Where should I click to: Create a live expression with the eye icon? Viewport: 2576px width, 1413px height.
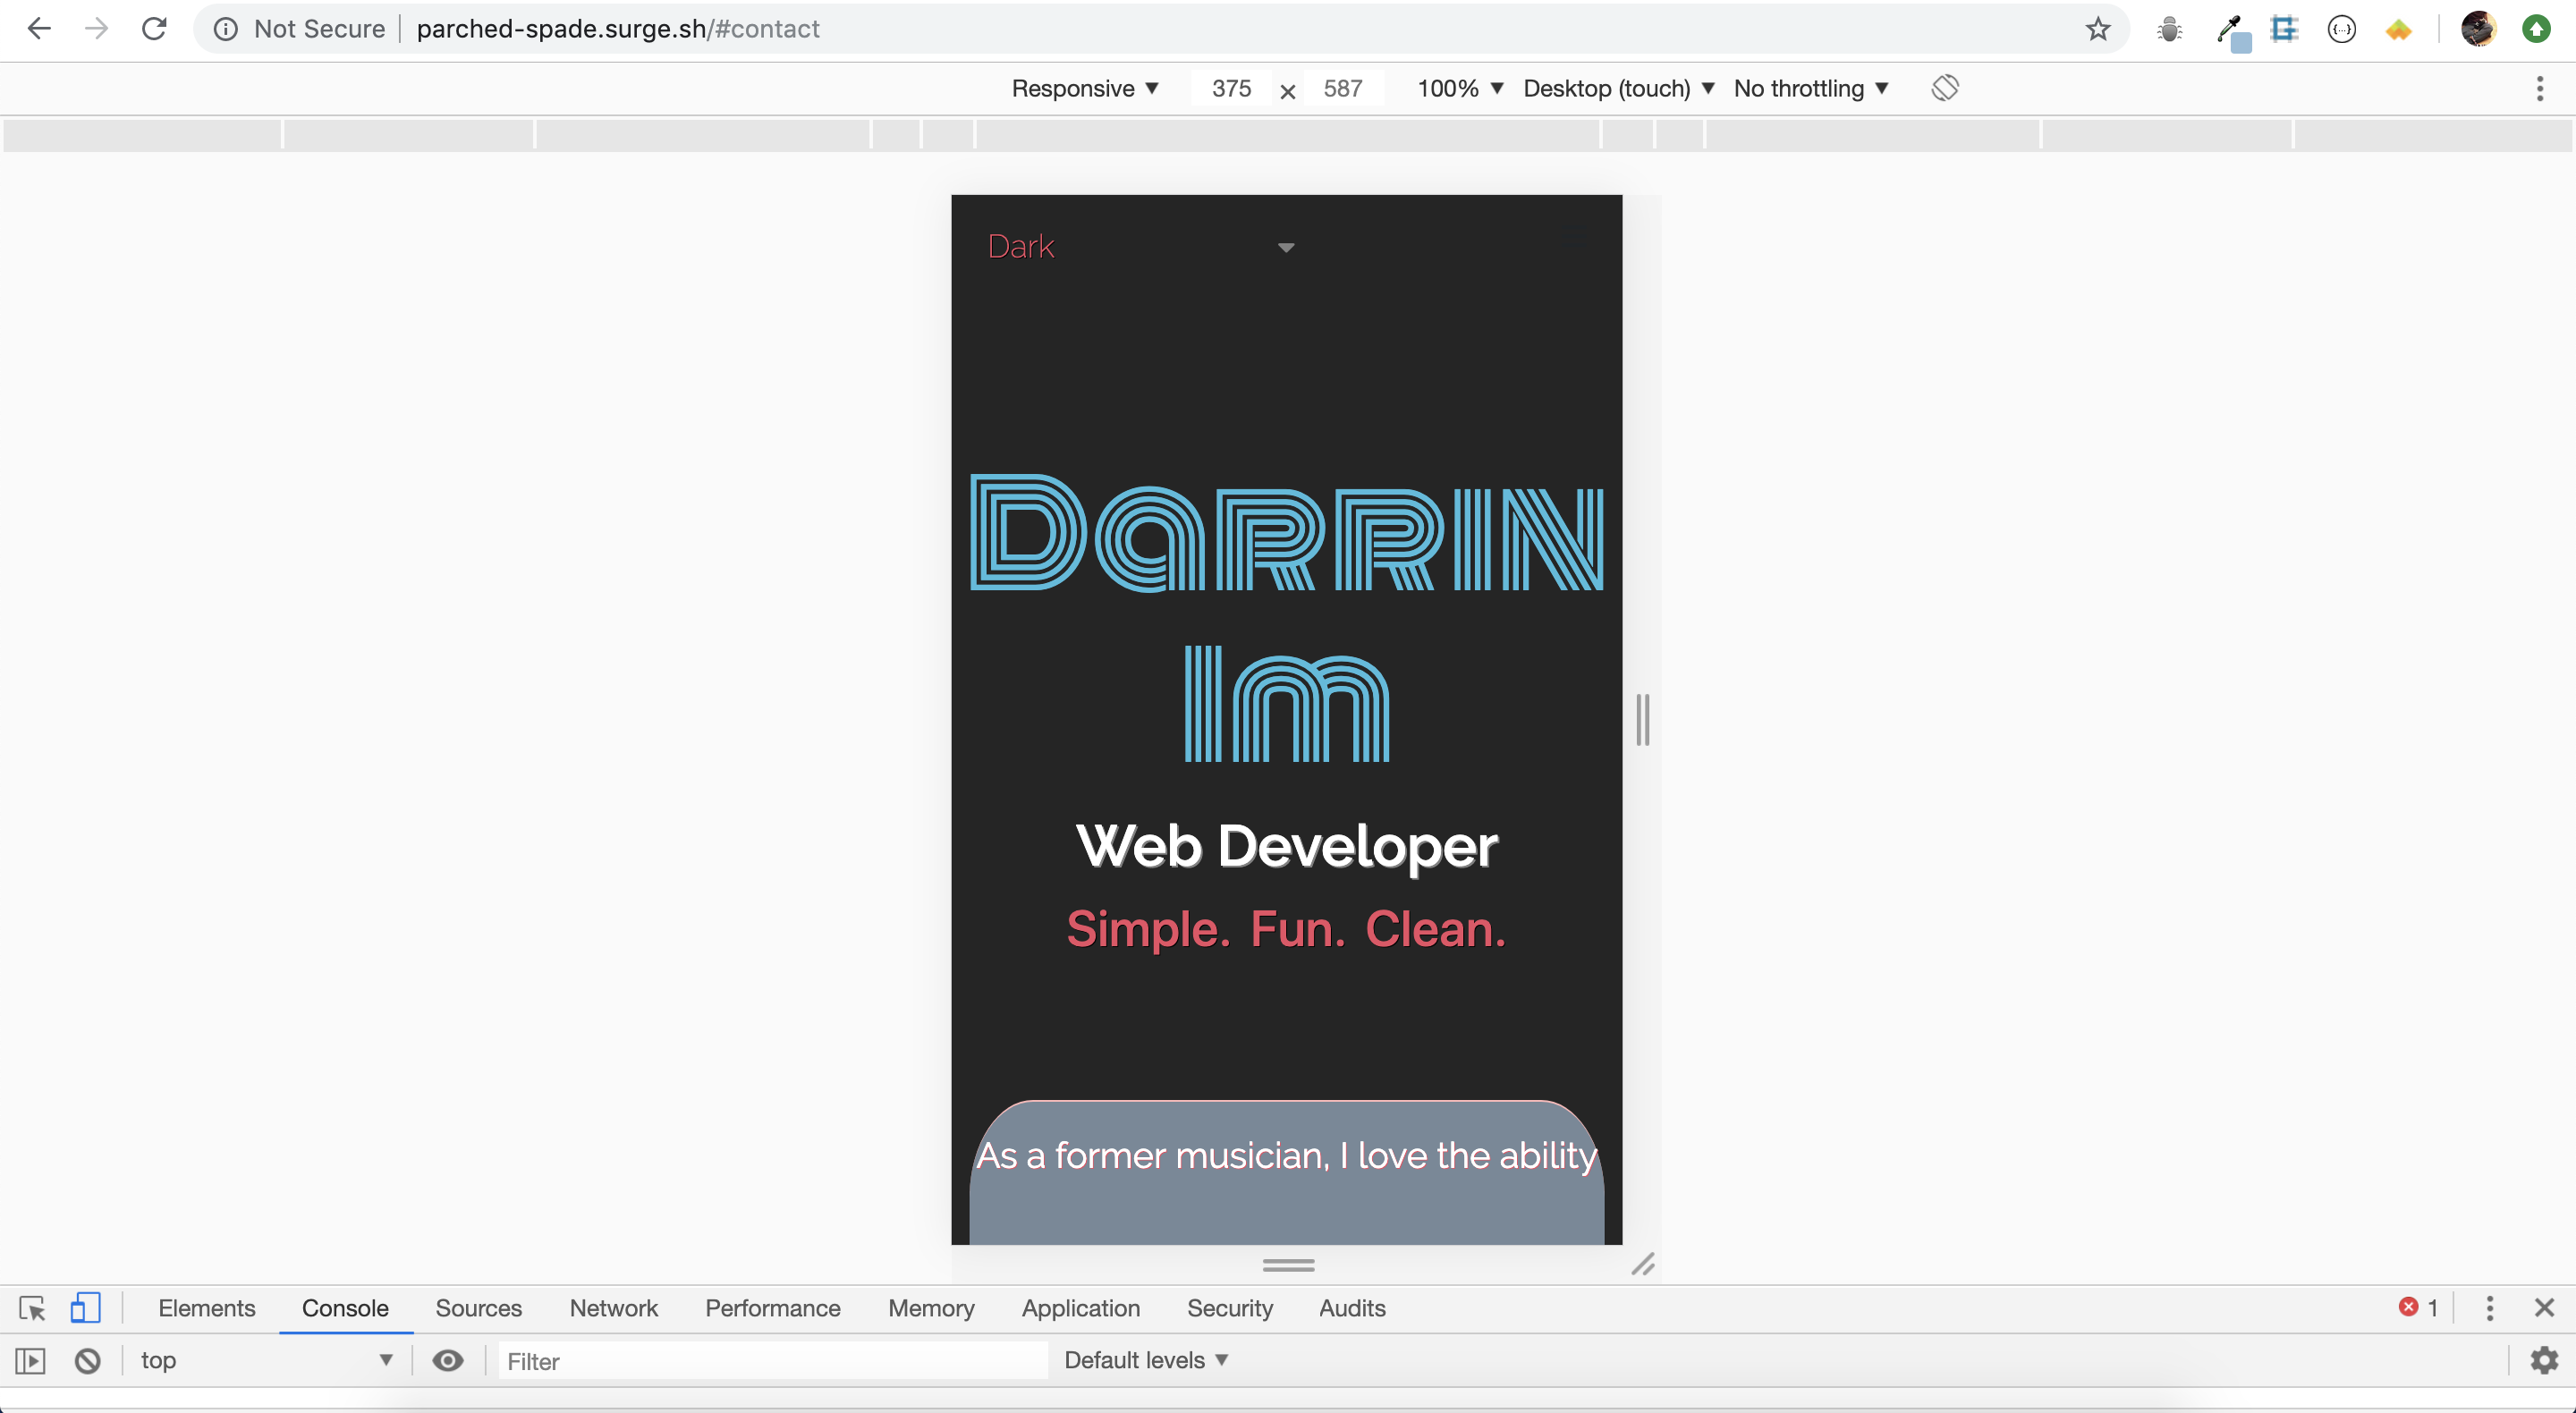click(447, 1361)
